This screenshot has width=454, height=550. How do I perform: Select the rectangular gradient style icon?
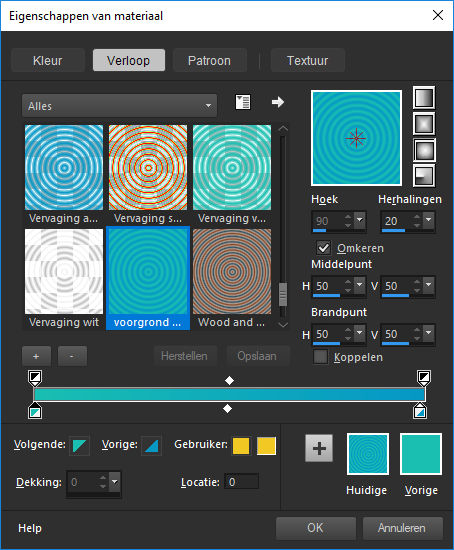(424, 124)
